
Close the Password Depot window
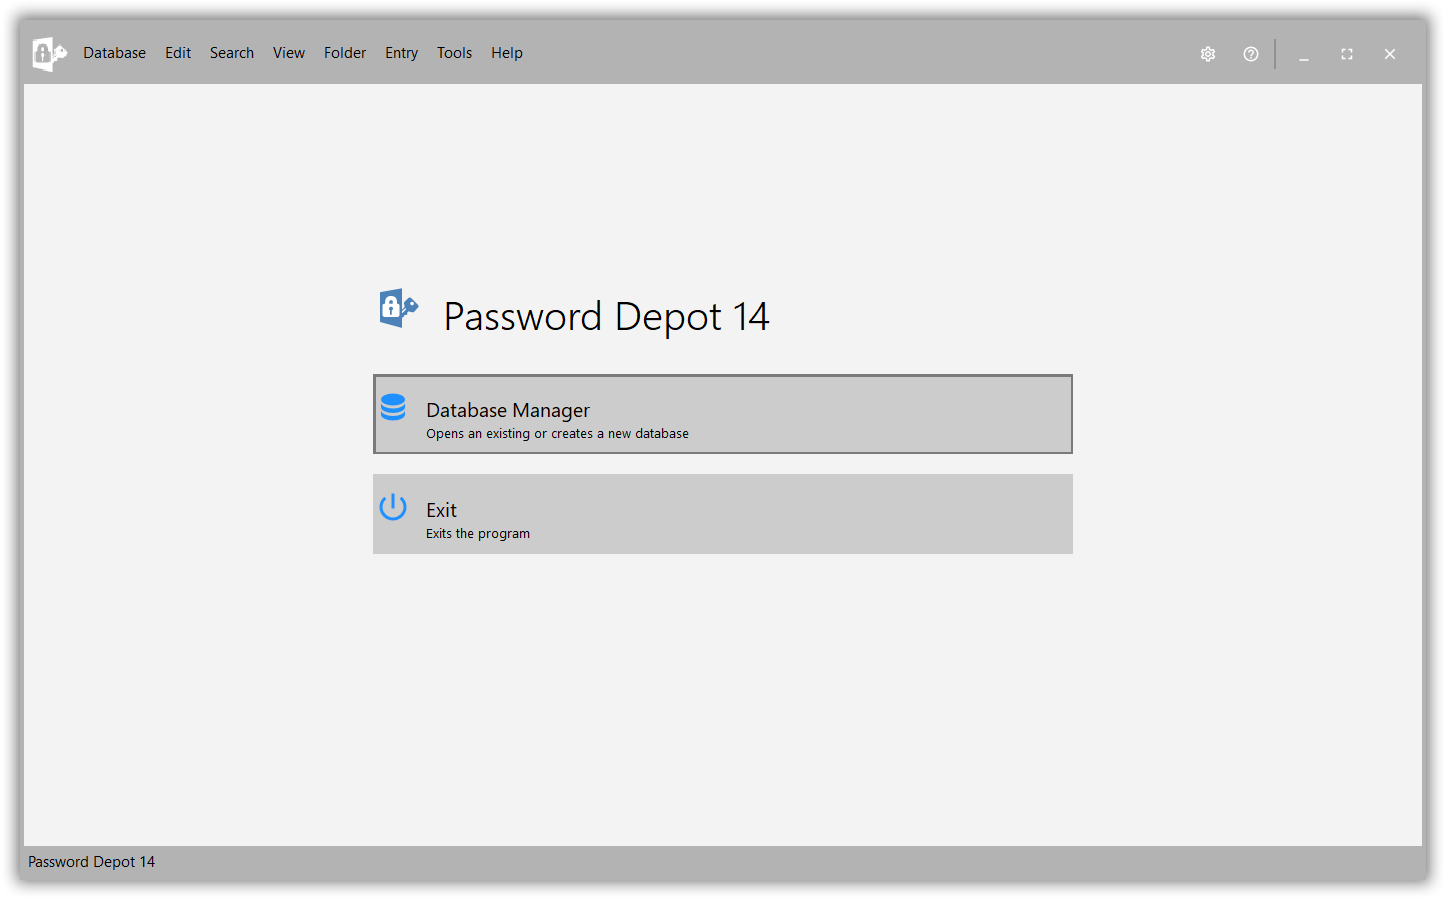[x=1390, y=54]
